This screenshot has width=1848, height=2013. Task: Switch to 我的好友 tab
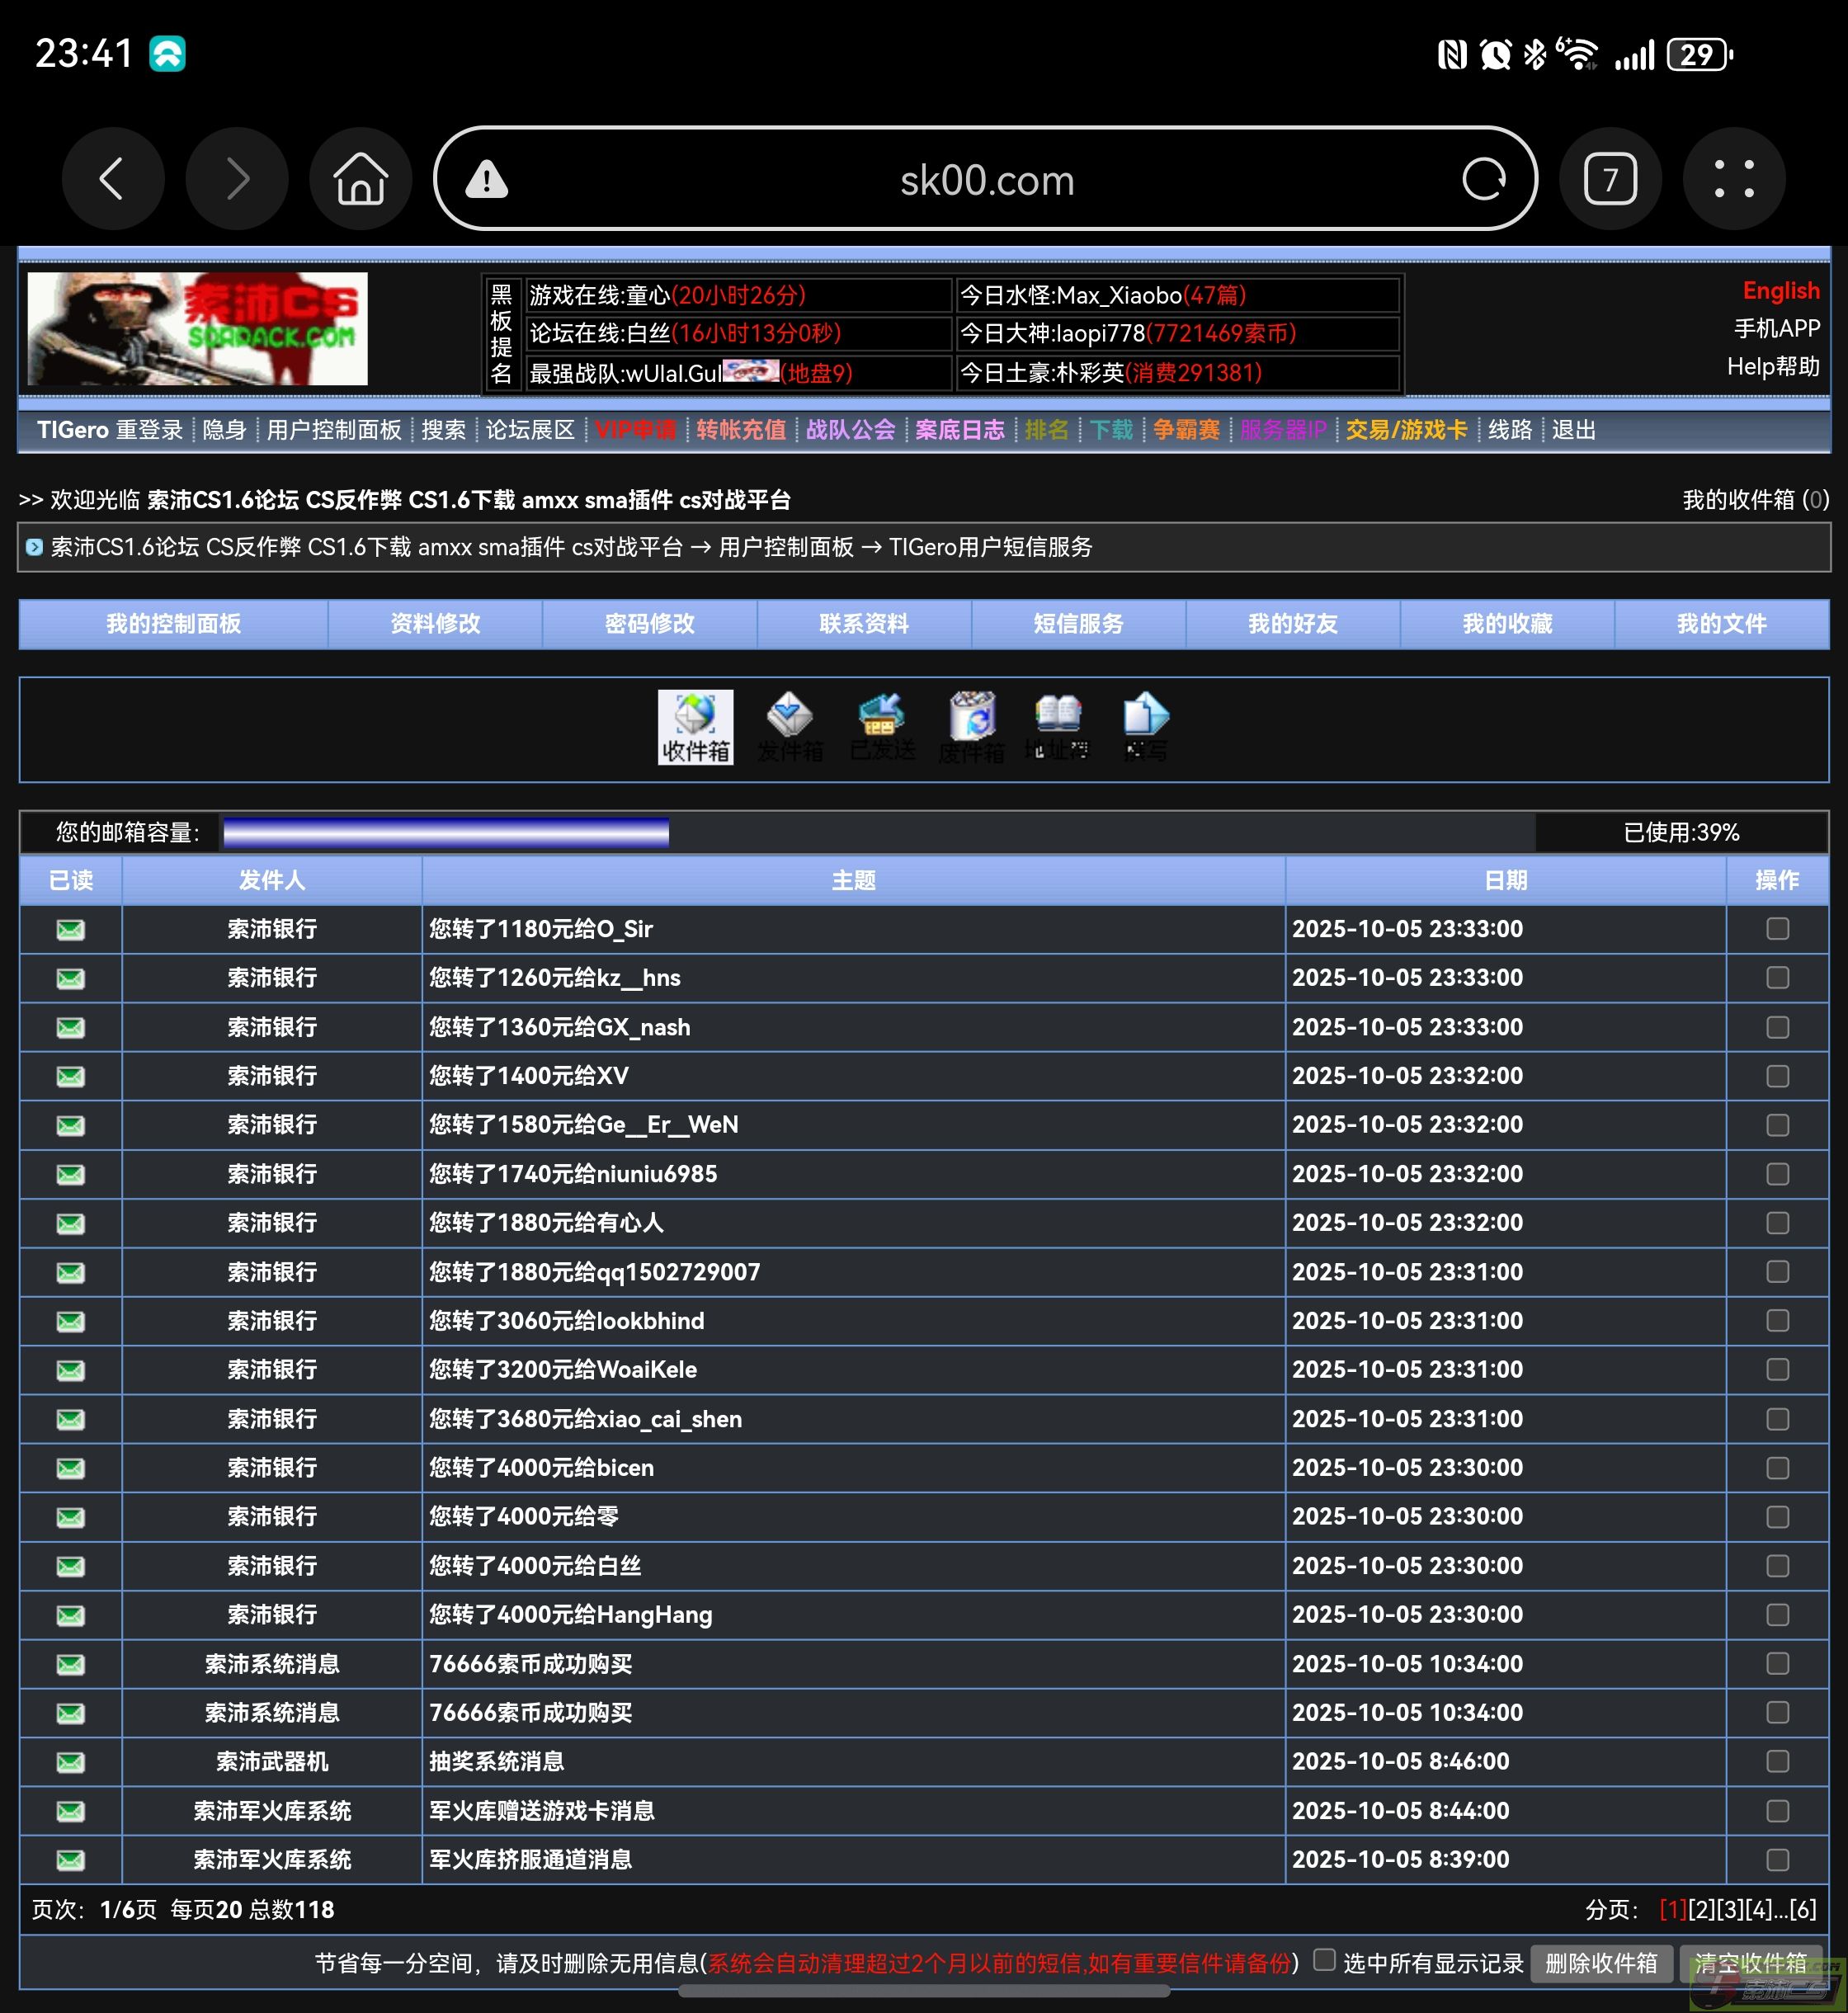pos(1292,624)
